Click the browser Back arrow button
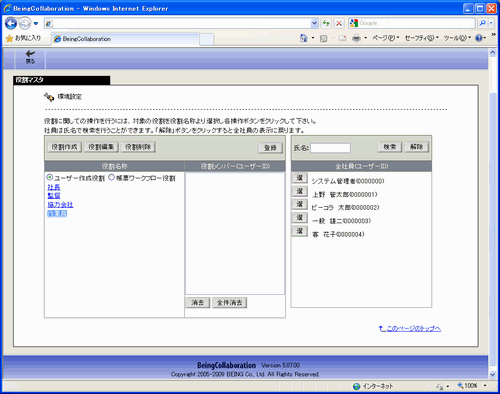500x394 pixels. (x=11, y=23)
